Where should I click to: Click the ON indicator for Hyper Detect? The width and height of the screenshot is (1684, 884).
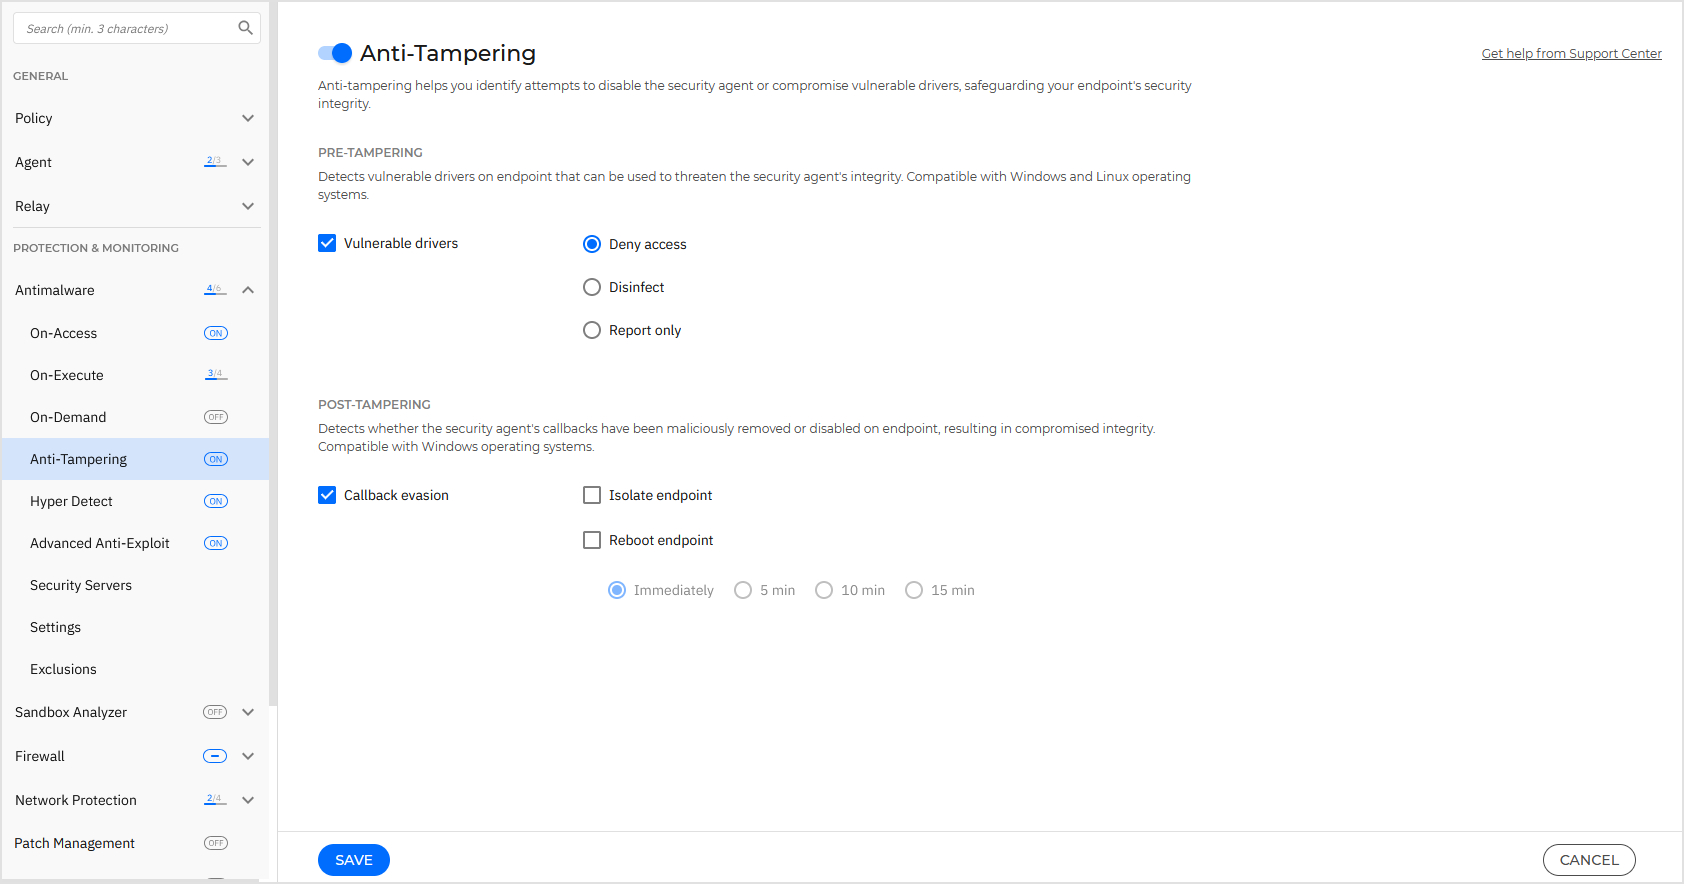click(215, 501)
